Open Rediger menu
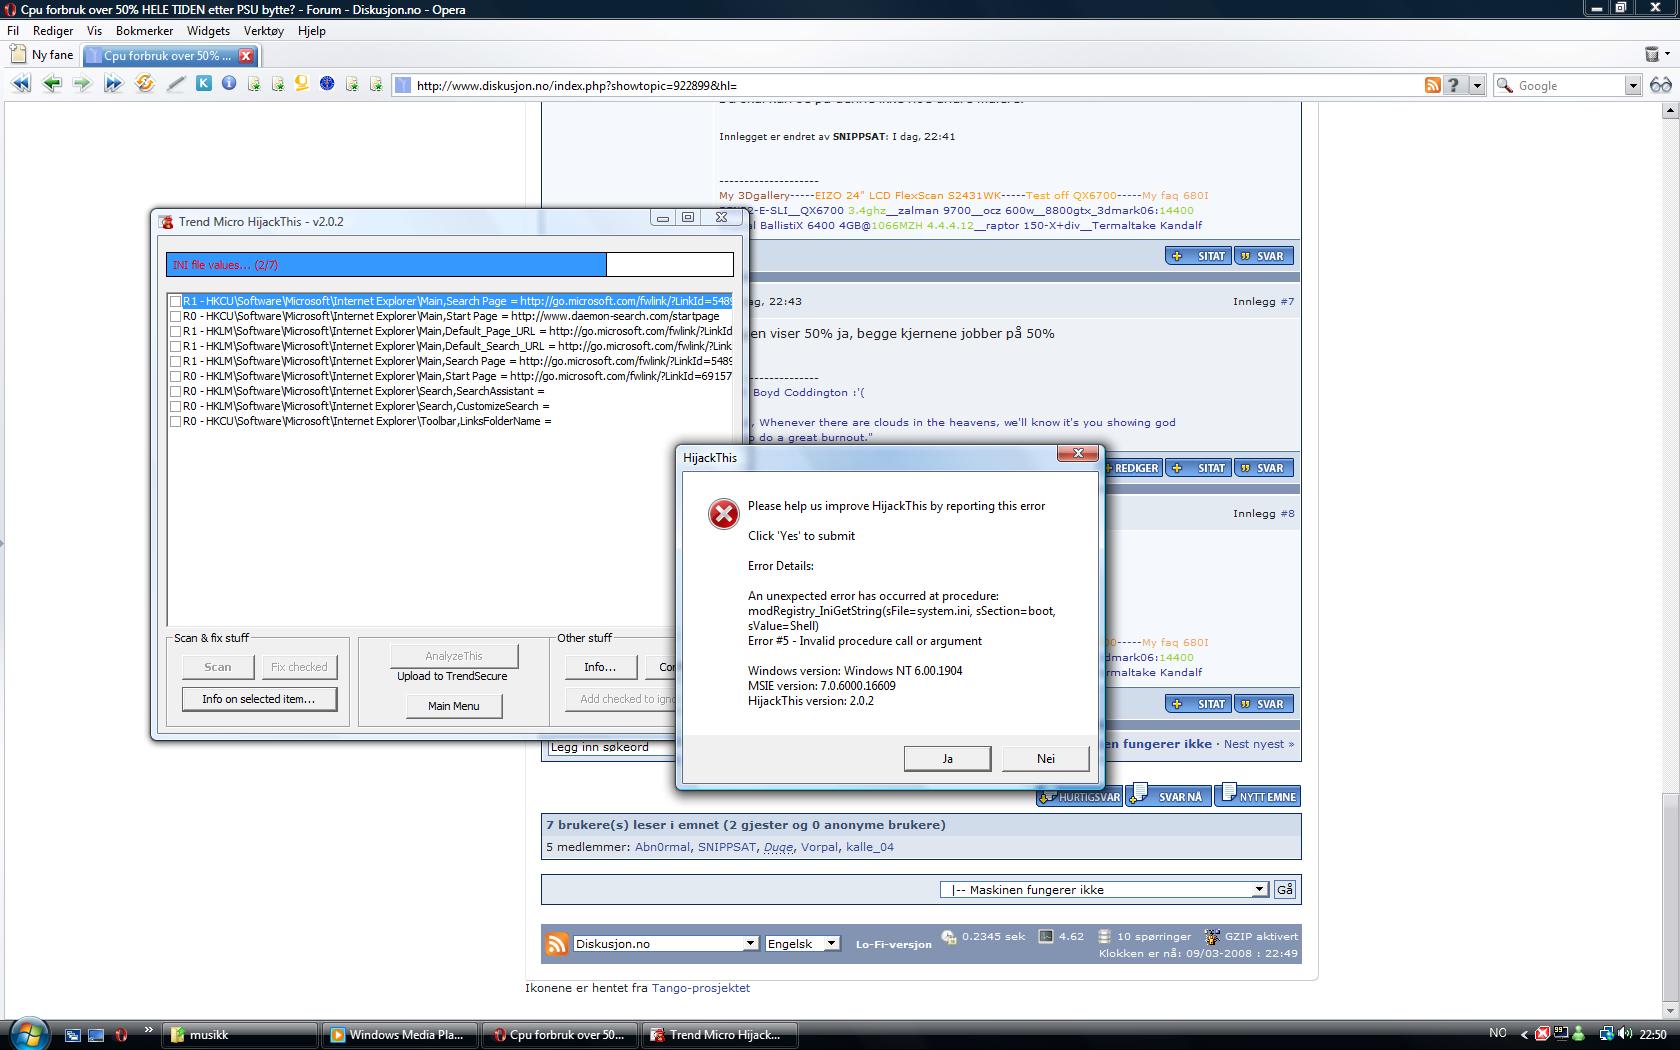 click(53, 31)
